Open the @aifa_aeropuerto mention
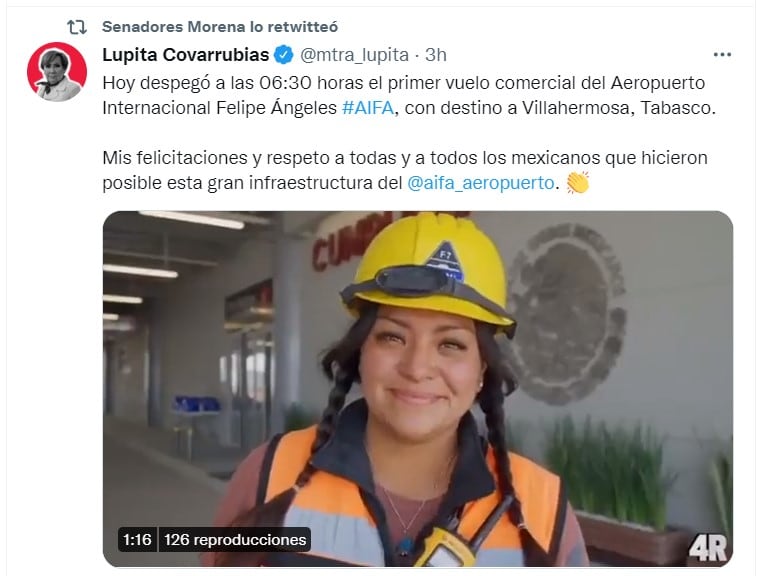 click(x=481, y=183)
